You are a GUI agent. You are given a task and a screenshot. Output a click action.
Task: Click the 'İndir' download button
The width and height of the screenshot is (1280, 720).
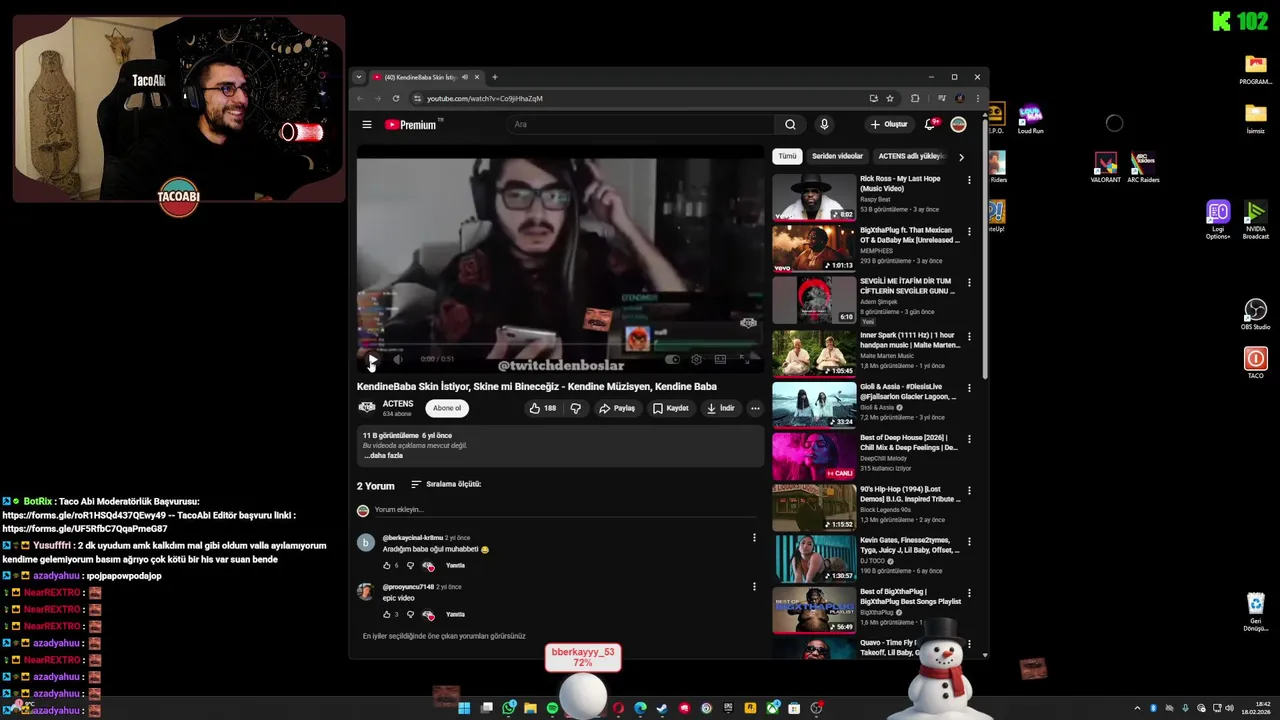(x=721, y=408)
